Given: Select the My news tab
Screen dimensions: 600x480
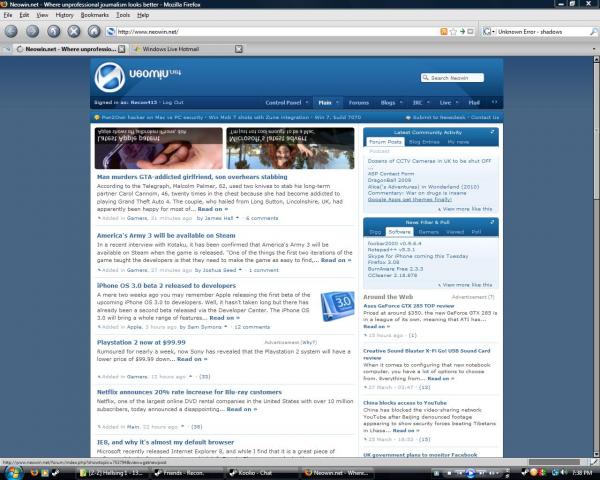Looking at the screenshot, I should click(458, 142).
